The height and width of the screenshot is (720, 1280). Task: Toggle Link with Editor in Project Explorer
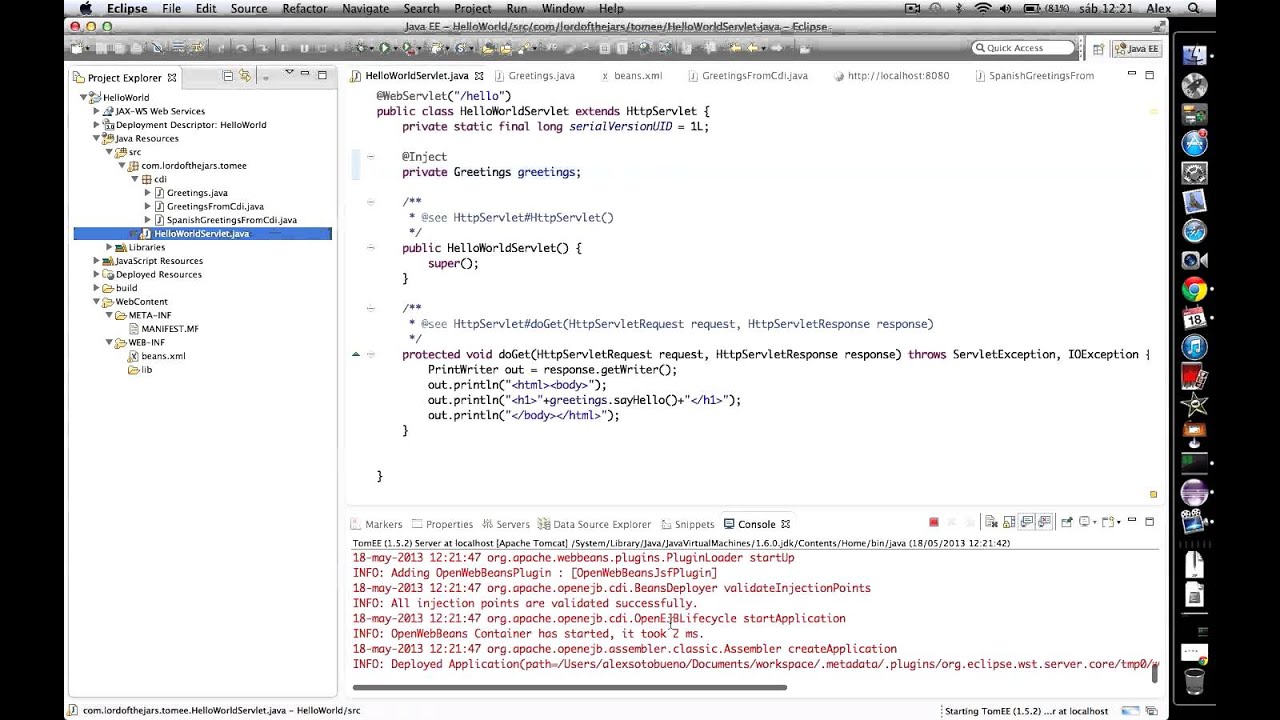pyautogui.click(x=245, y=76)
